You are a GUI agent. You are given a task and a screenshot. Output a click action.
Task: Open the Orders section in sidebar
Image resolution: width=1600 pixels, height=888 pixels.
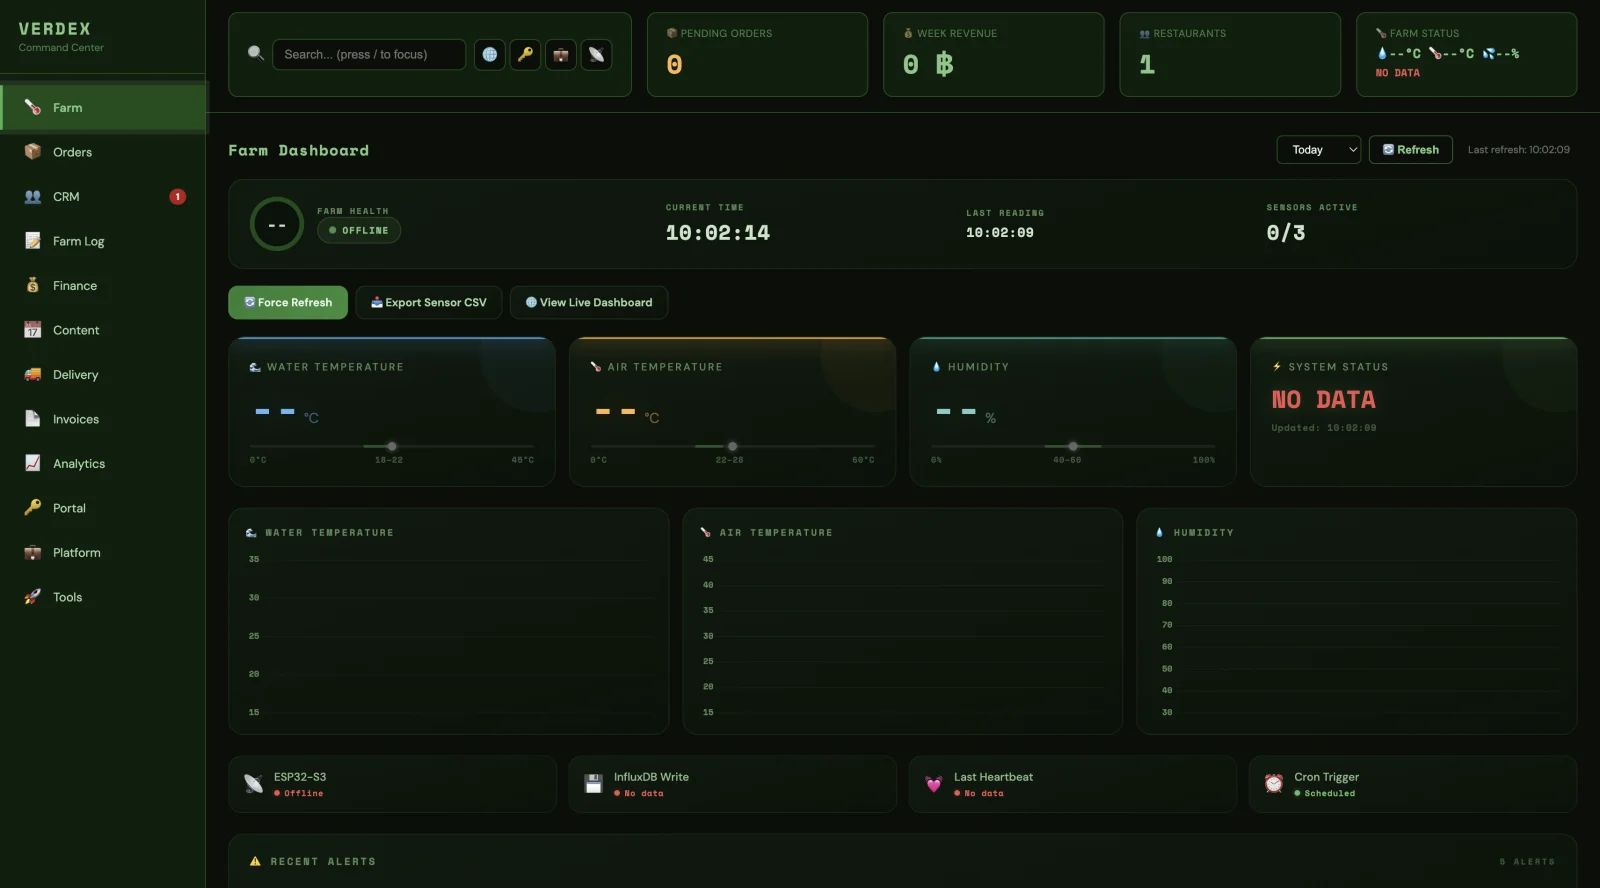(x=72, y=152)
